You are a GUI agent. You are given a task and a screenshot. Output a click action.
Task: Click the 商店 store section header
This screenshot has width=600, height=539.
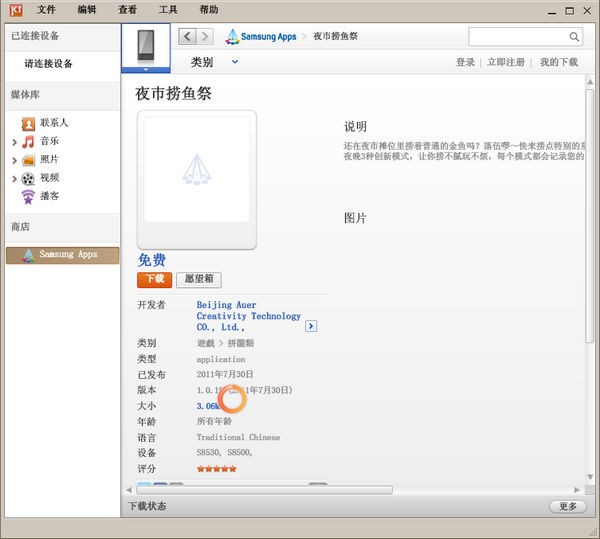pos(20,227)
